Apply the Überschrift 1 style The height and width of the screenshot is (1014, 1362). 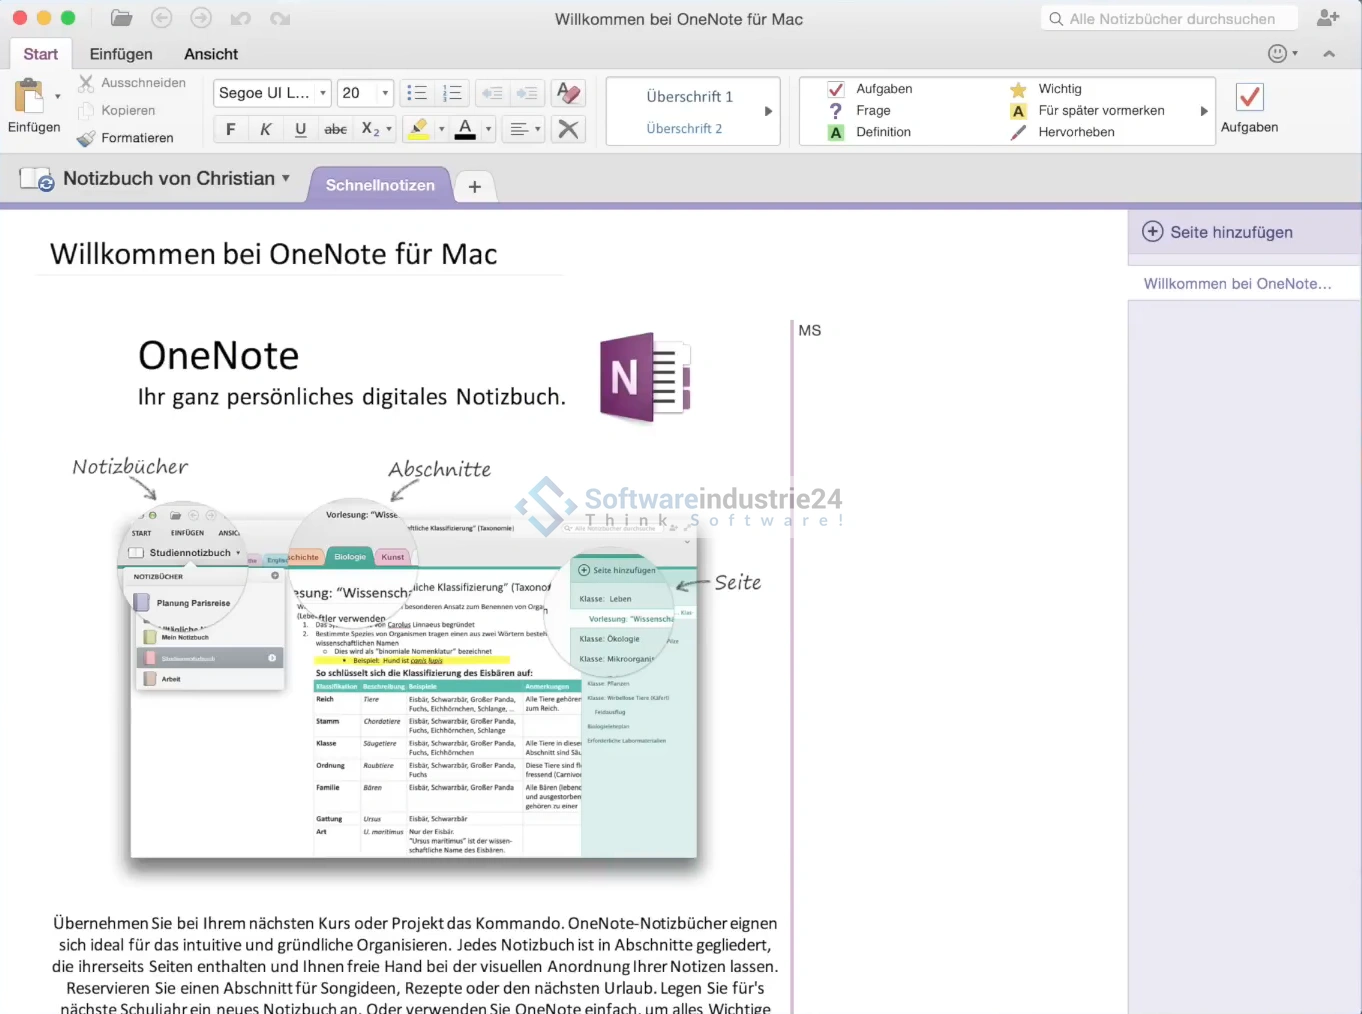[689, 97]
